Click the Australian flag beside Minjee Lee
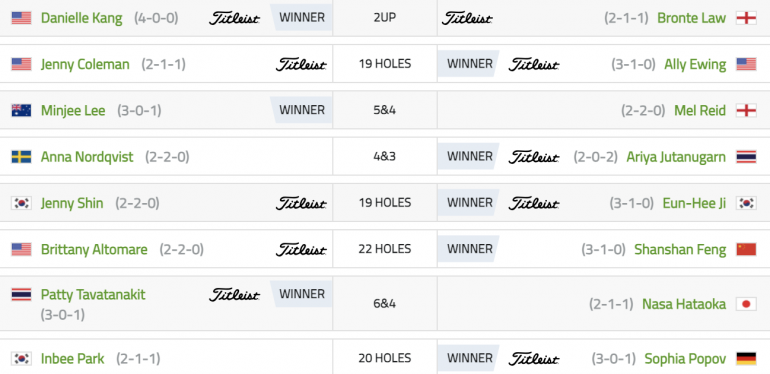 pyautogui.click(x=21, y=110)
